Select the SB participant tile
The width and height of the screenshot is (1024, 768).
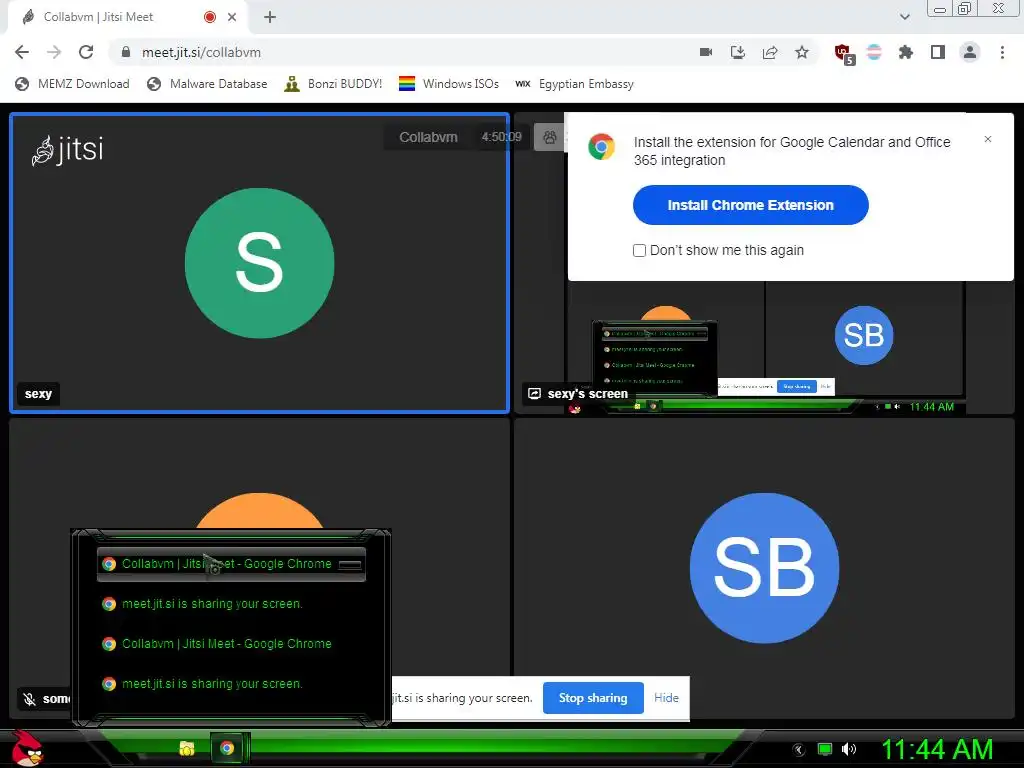(x=764, y=568)
